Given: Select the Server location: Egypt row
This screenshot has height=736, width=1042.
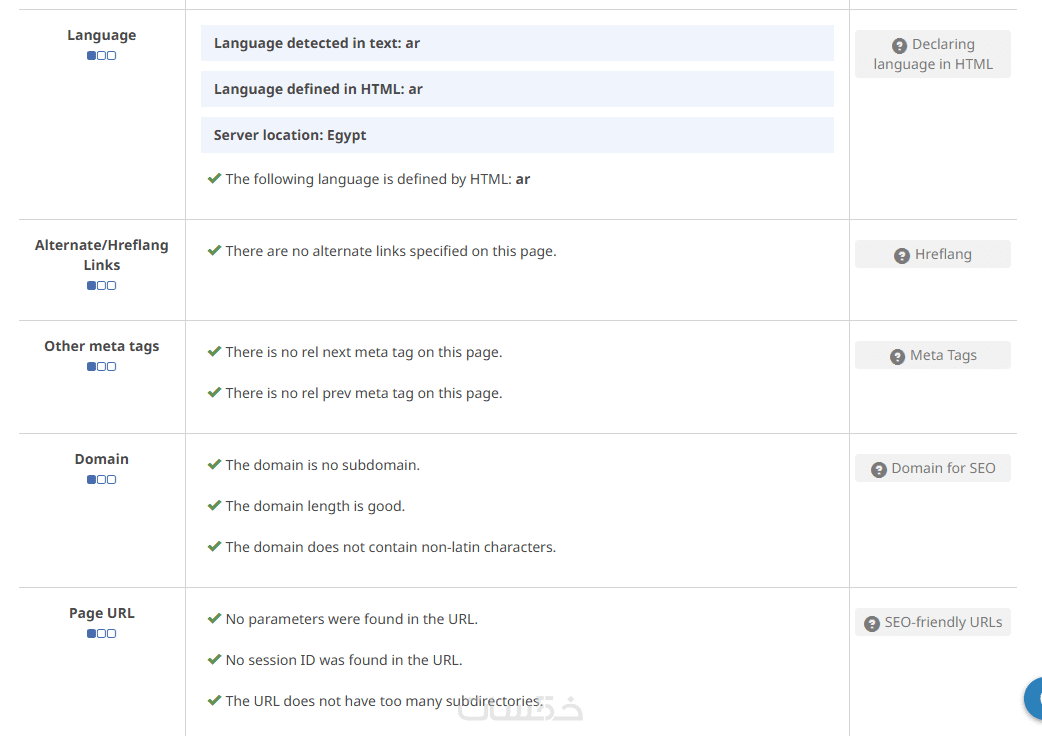Looking at the screenshot, I should click(x=517, y=135).
